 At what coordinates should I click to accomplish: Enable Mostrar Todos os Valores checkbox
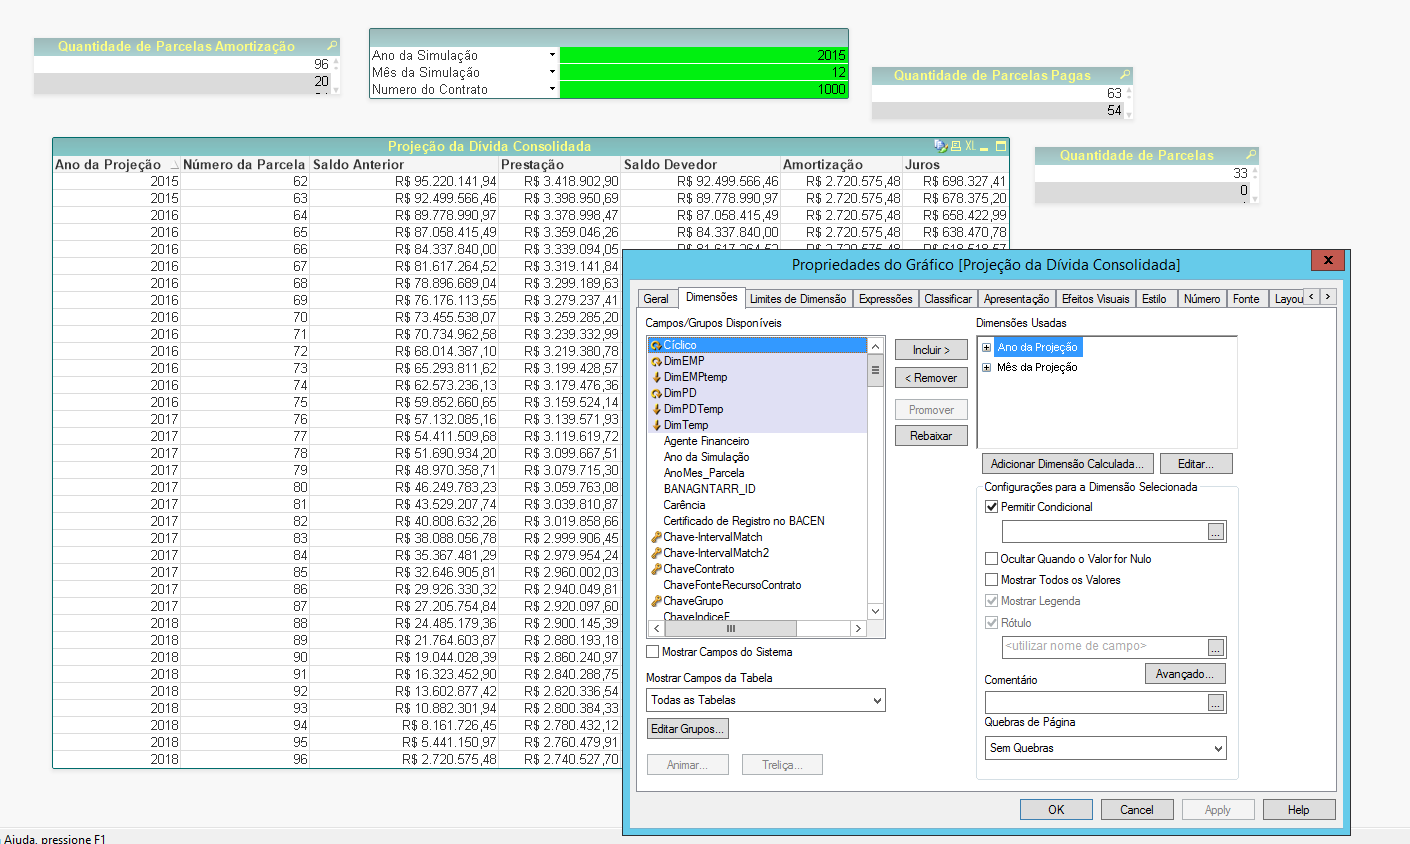point(992,580)
